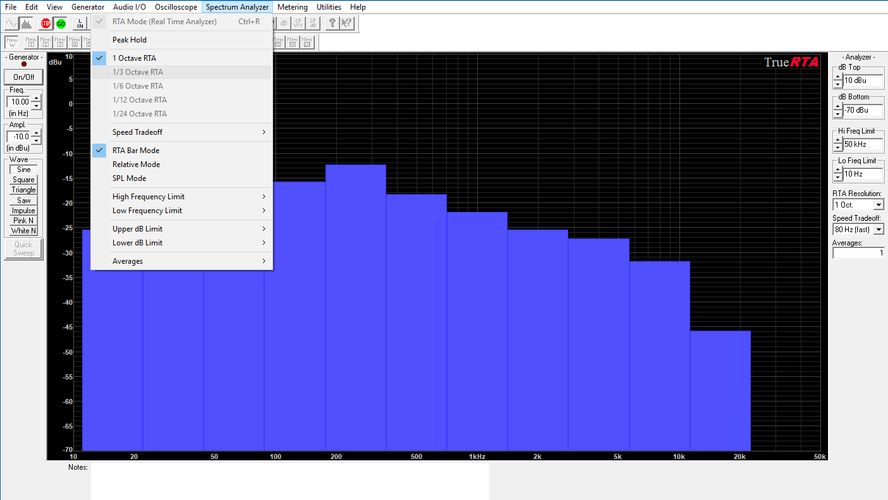Choose the Square wave button
888x500 pixels.
pyautogui.click(x=23, y=180)
